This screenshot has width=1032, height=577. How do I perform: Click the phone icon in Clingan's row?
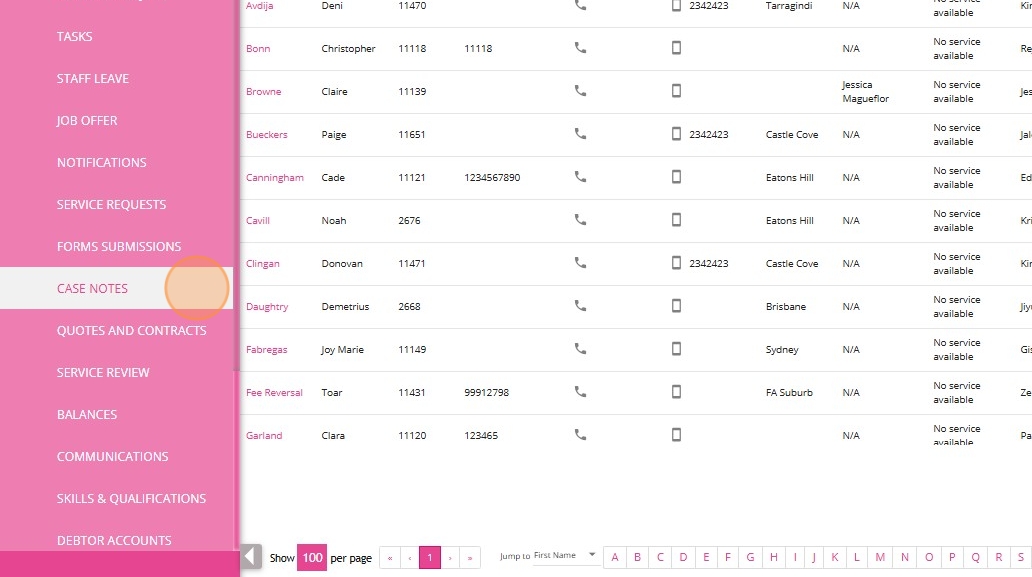pos(580,263)
